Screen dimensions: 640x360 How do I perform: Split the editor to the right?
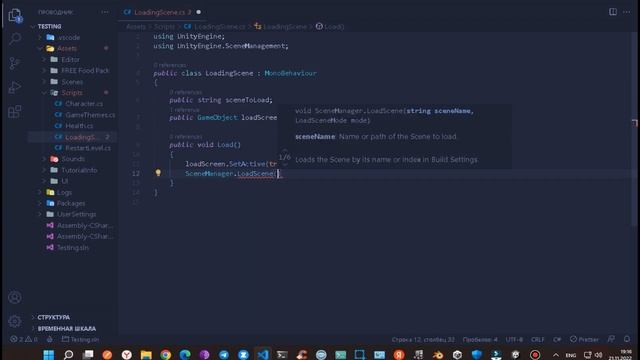coord(613,12)
